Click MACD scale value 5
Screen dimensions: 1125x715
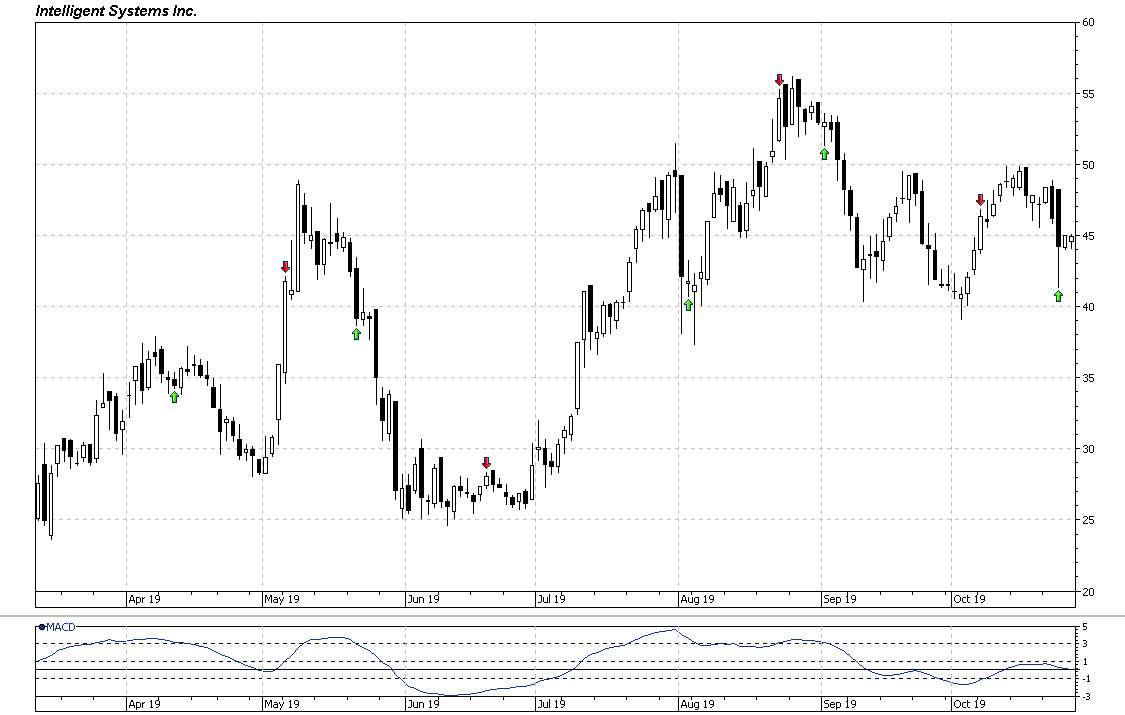click(1086, 628)
